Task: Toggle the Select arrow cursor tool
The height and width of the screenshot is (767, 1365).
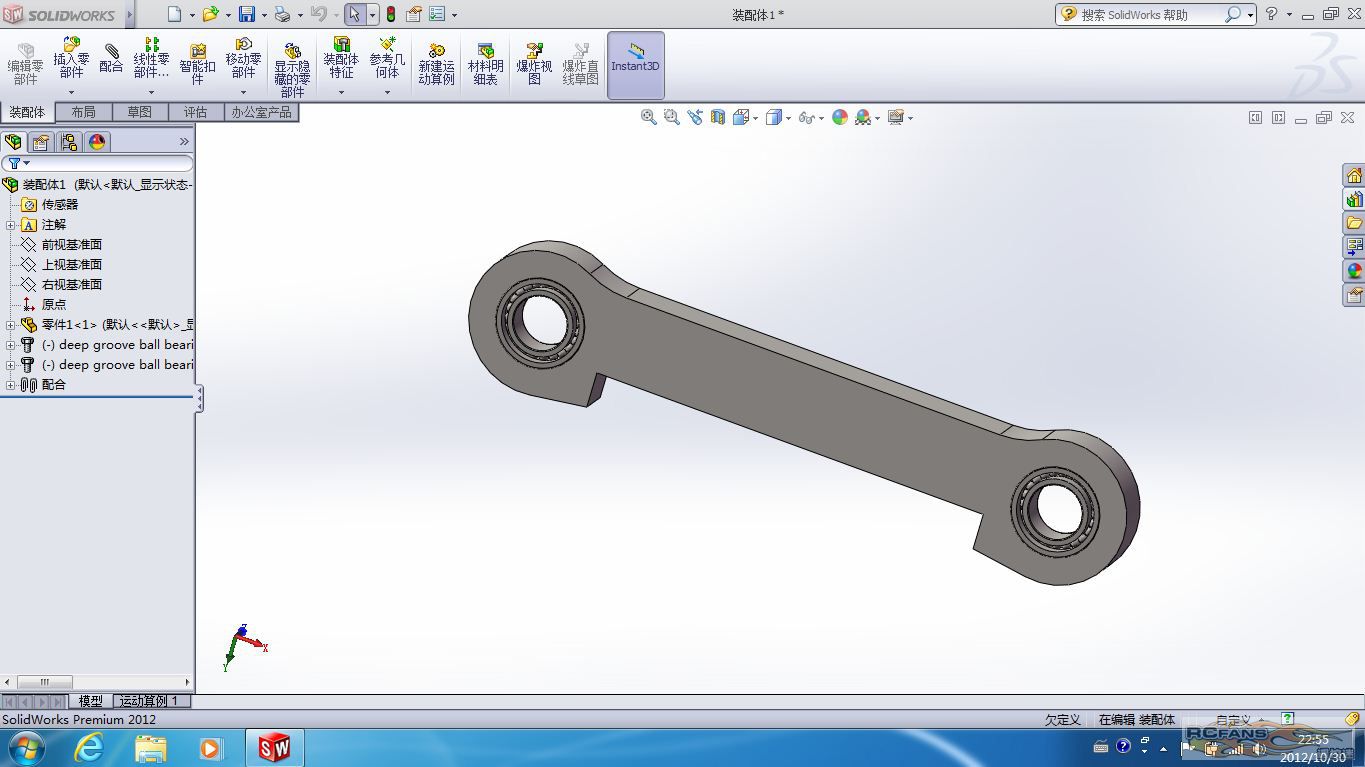Action: point(354,14)
